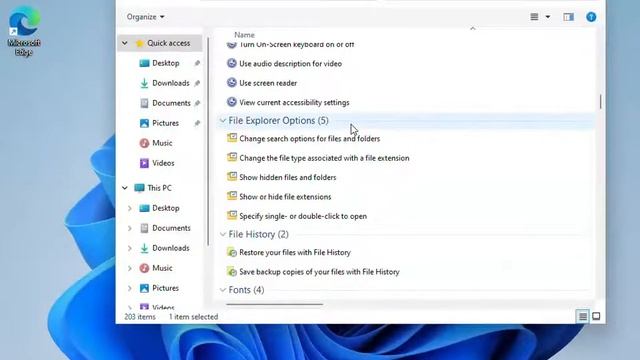Click the pin icon beside Quick access Downloads
Viewport: 640px width, 360px height.
click(x=197, y=83)
